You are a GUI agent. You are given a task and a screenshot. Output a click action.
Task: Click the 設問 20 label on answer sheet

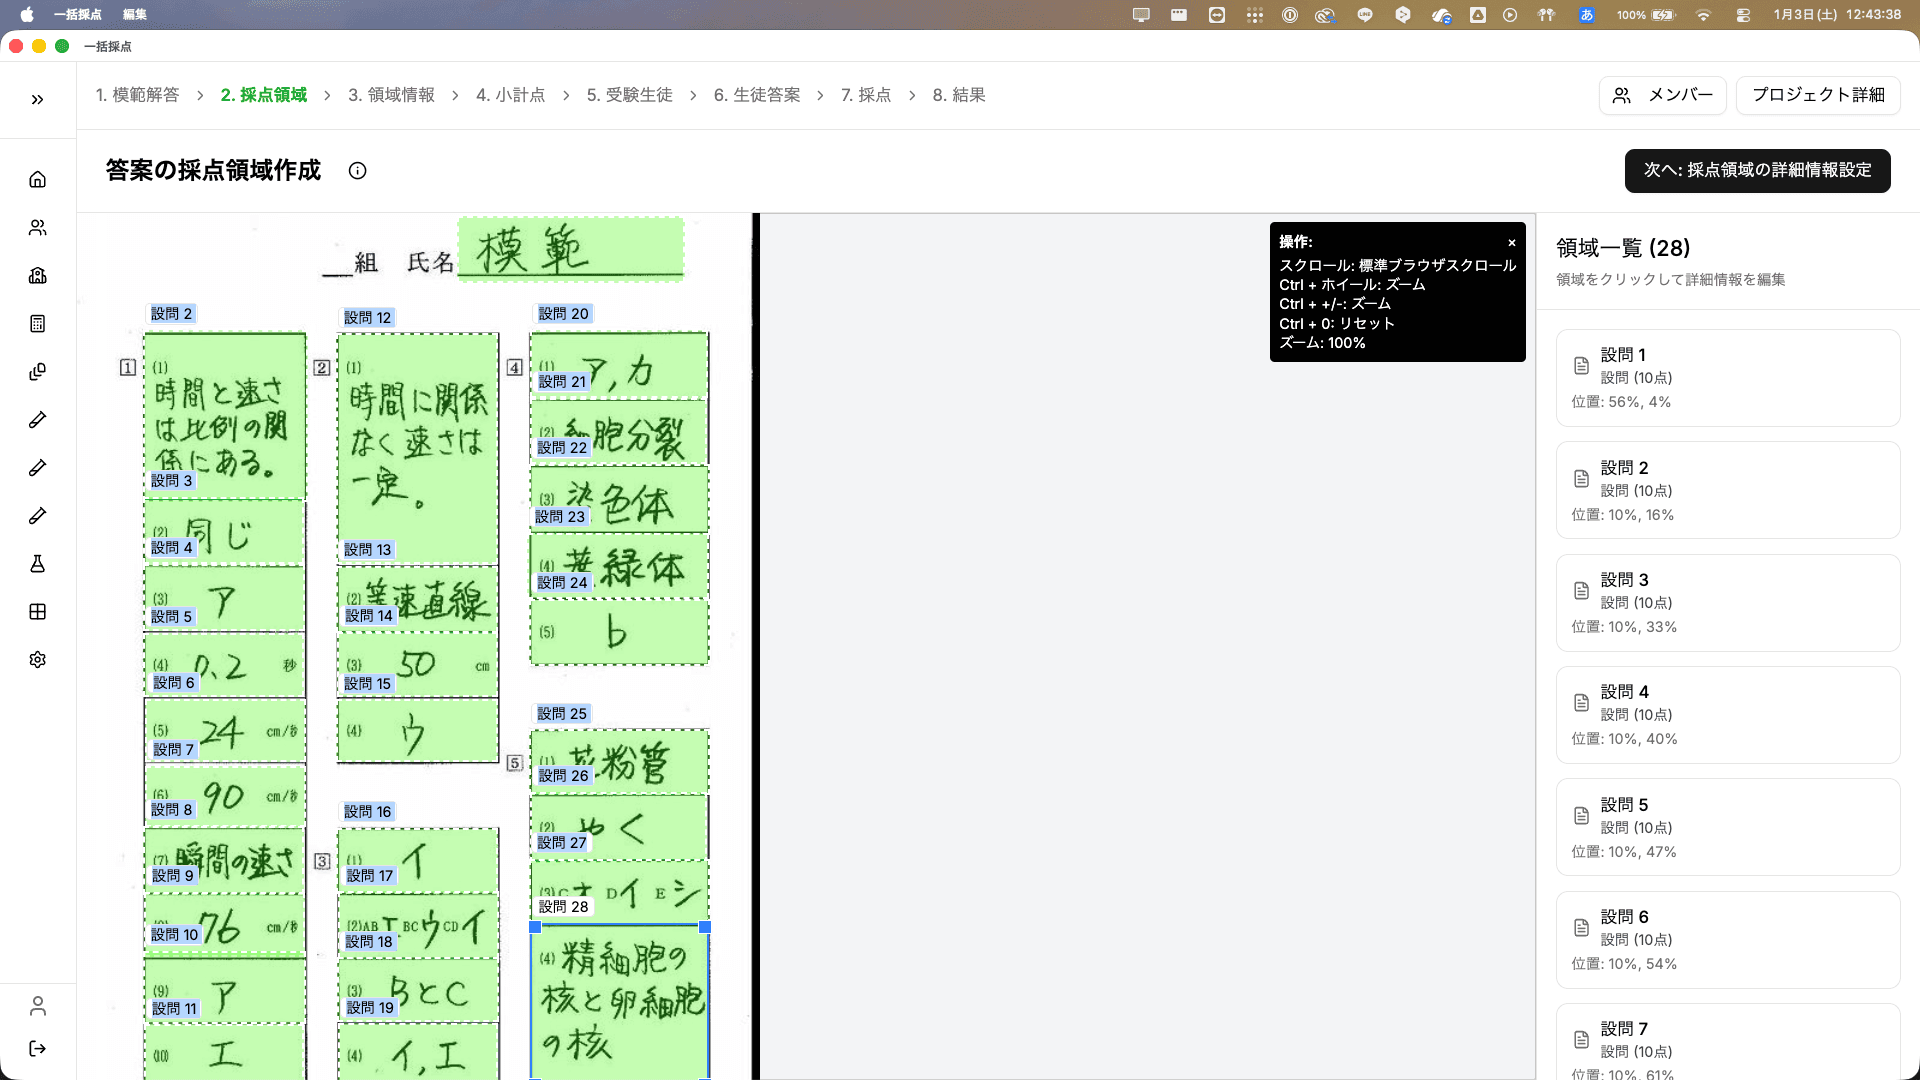click(564, 314)
